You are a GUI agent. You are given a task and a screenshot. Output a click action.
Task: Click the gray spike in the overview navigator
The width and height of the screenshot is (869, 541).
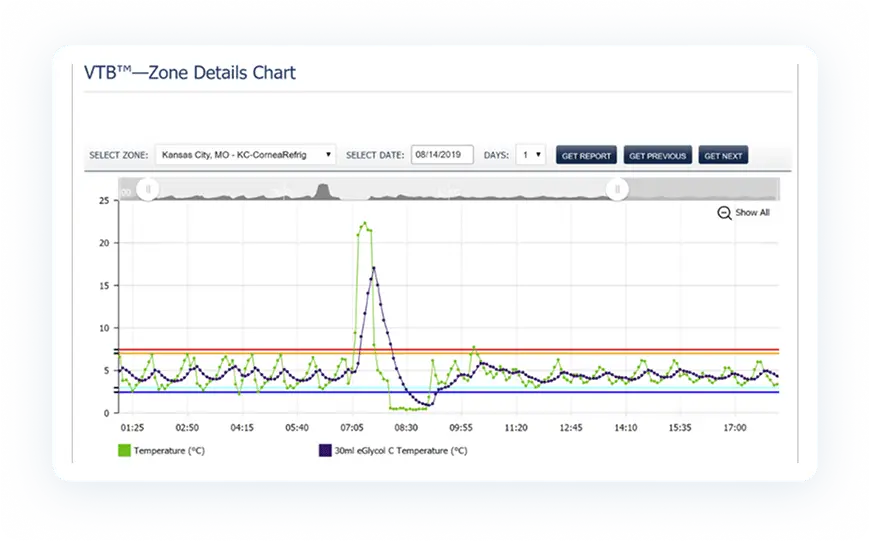click(323, 191)
